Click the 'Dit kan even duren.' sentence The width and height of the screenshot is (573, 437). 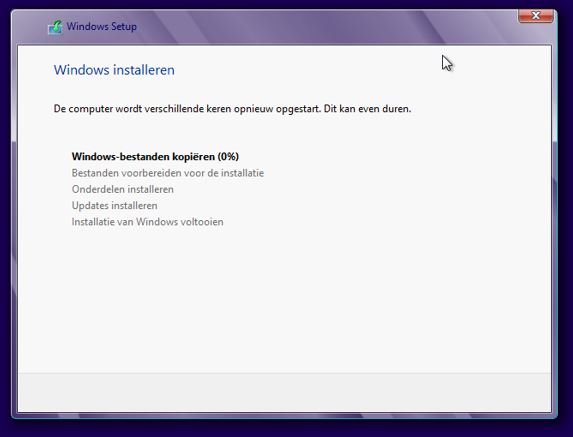click(367, 109)
